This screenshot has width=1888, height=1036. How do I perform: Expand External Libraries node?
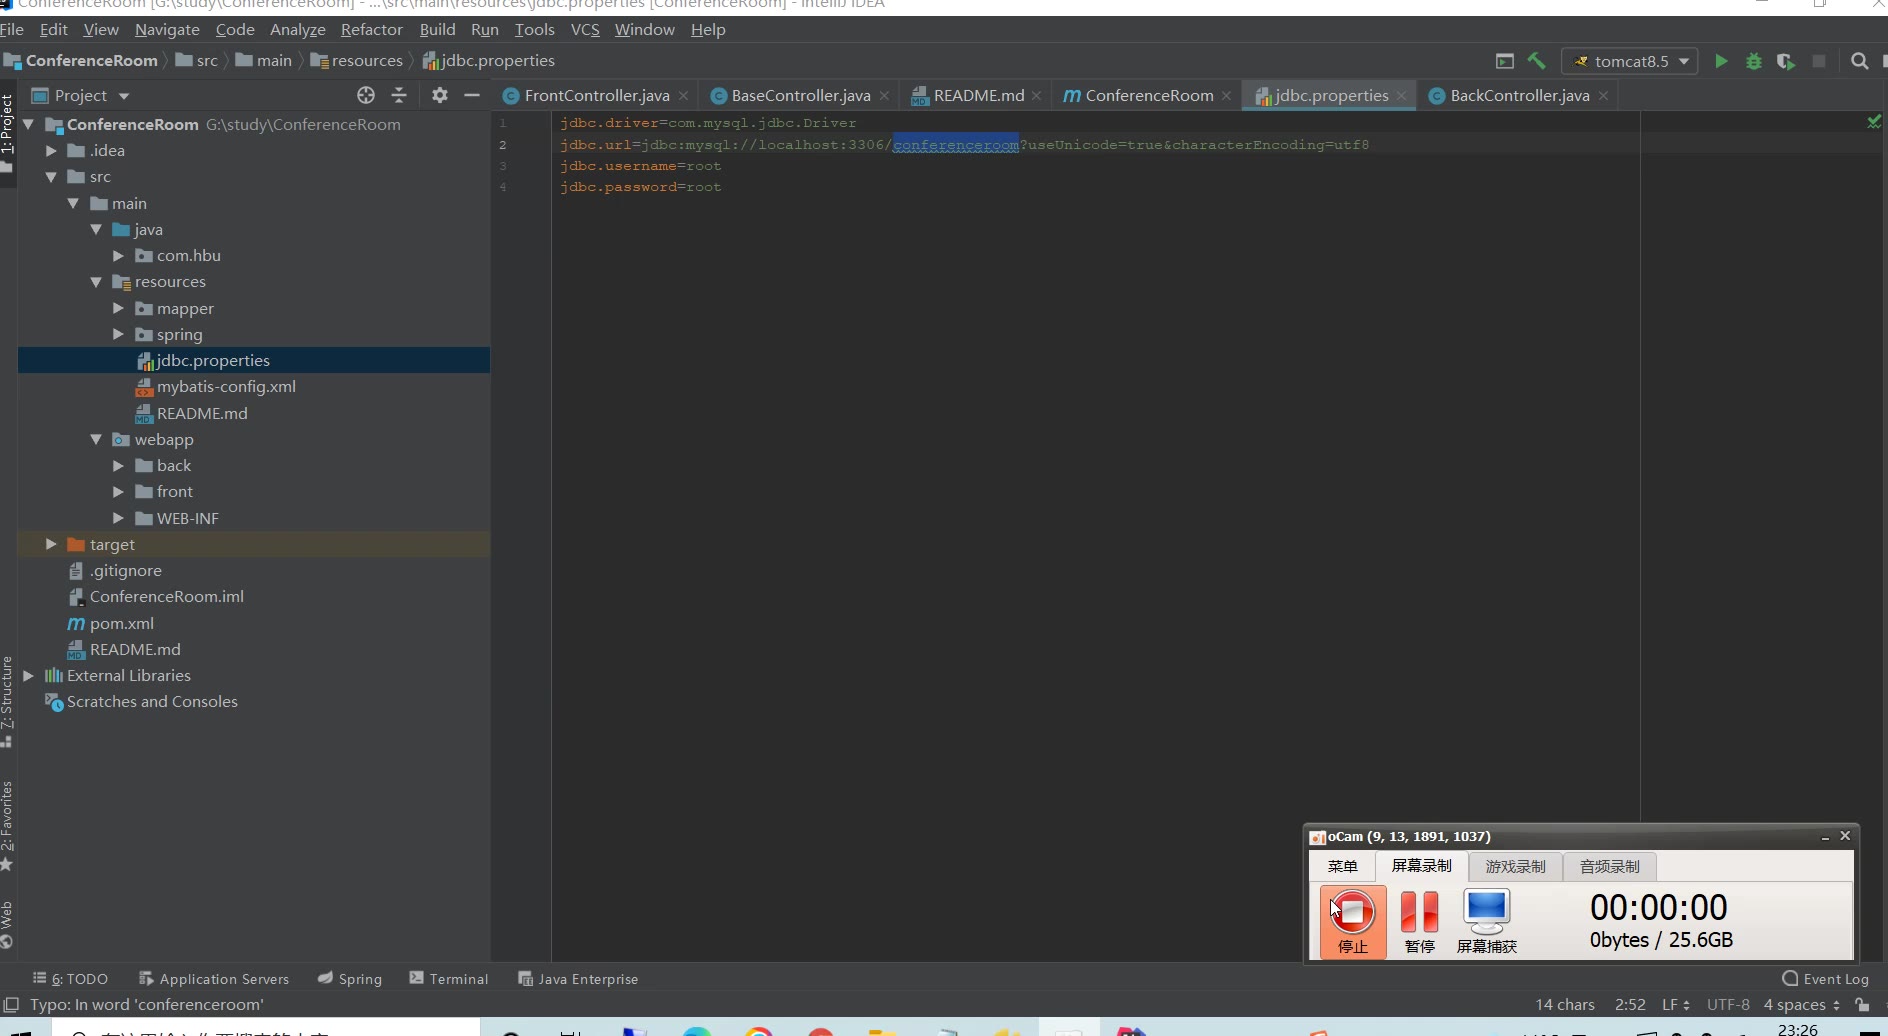pos(29,675)
